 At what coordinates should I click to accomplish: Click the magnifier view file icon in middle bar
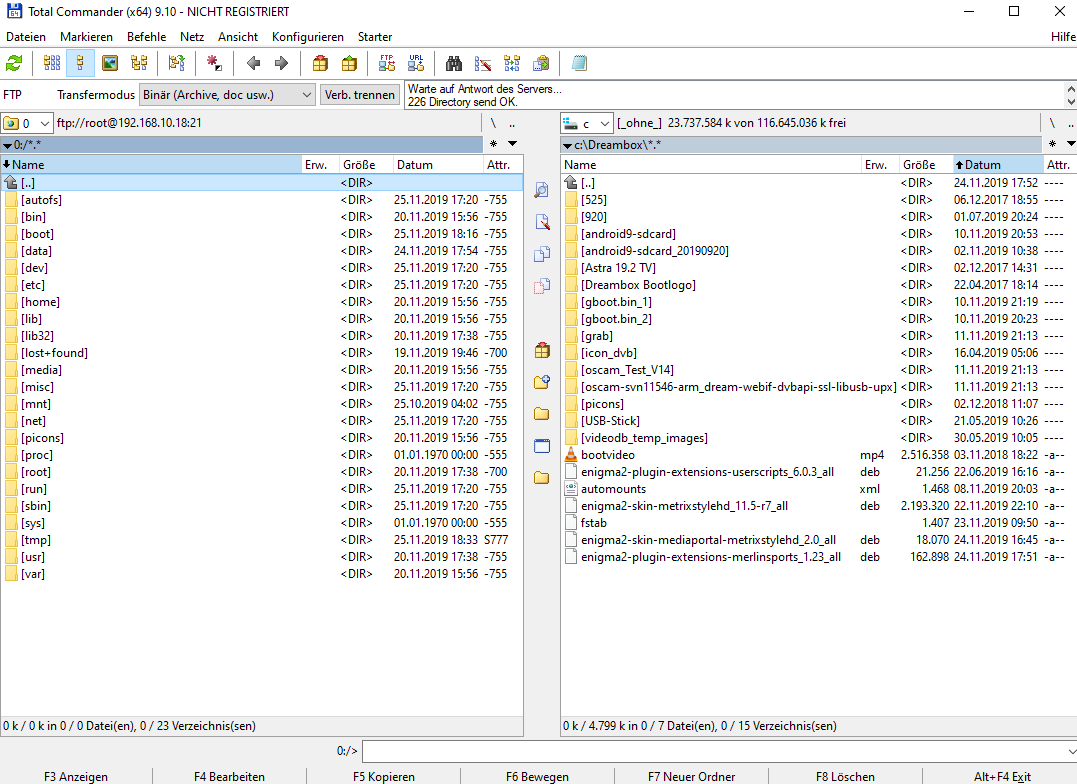tap(542, 190)
